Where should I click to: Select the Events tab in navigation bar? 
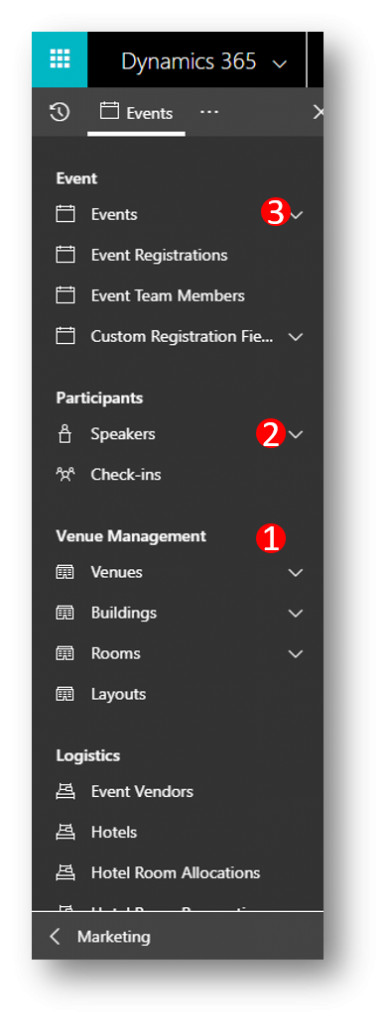[136, 113]
